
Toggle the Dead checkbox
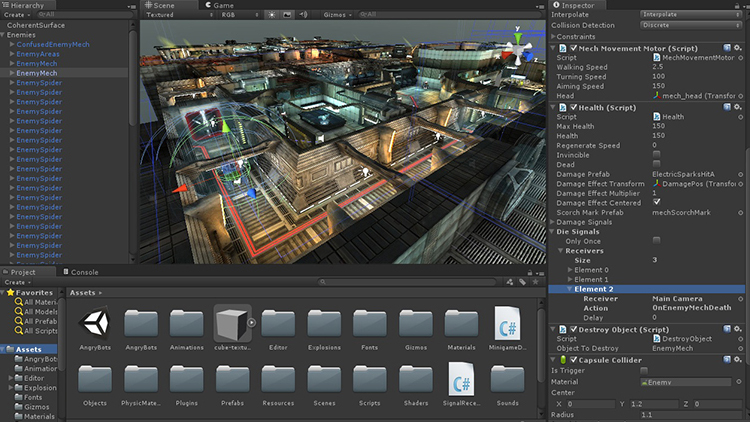coord(656,164)
